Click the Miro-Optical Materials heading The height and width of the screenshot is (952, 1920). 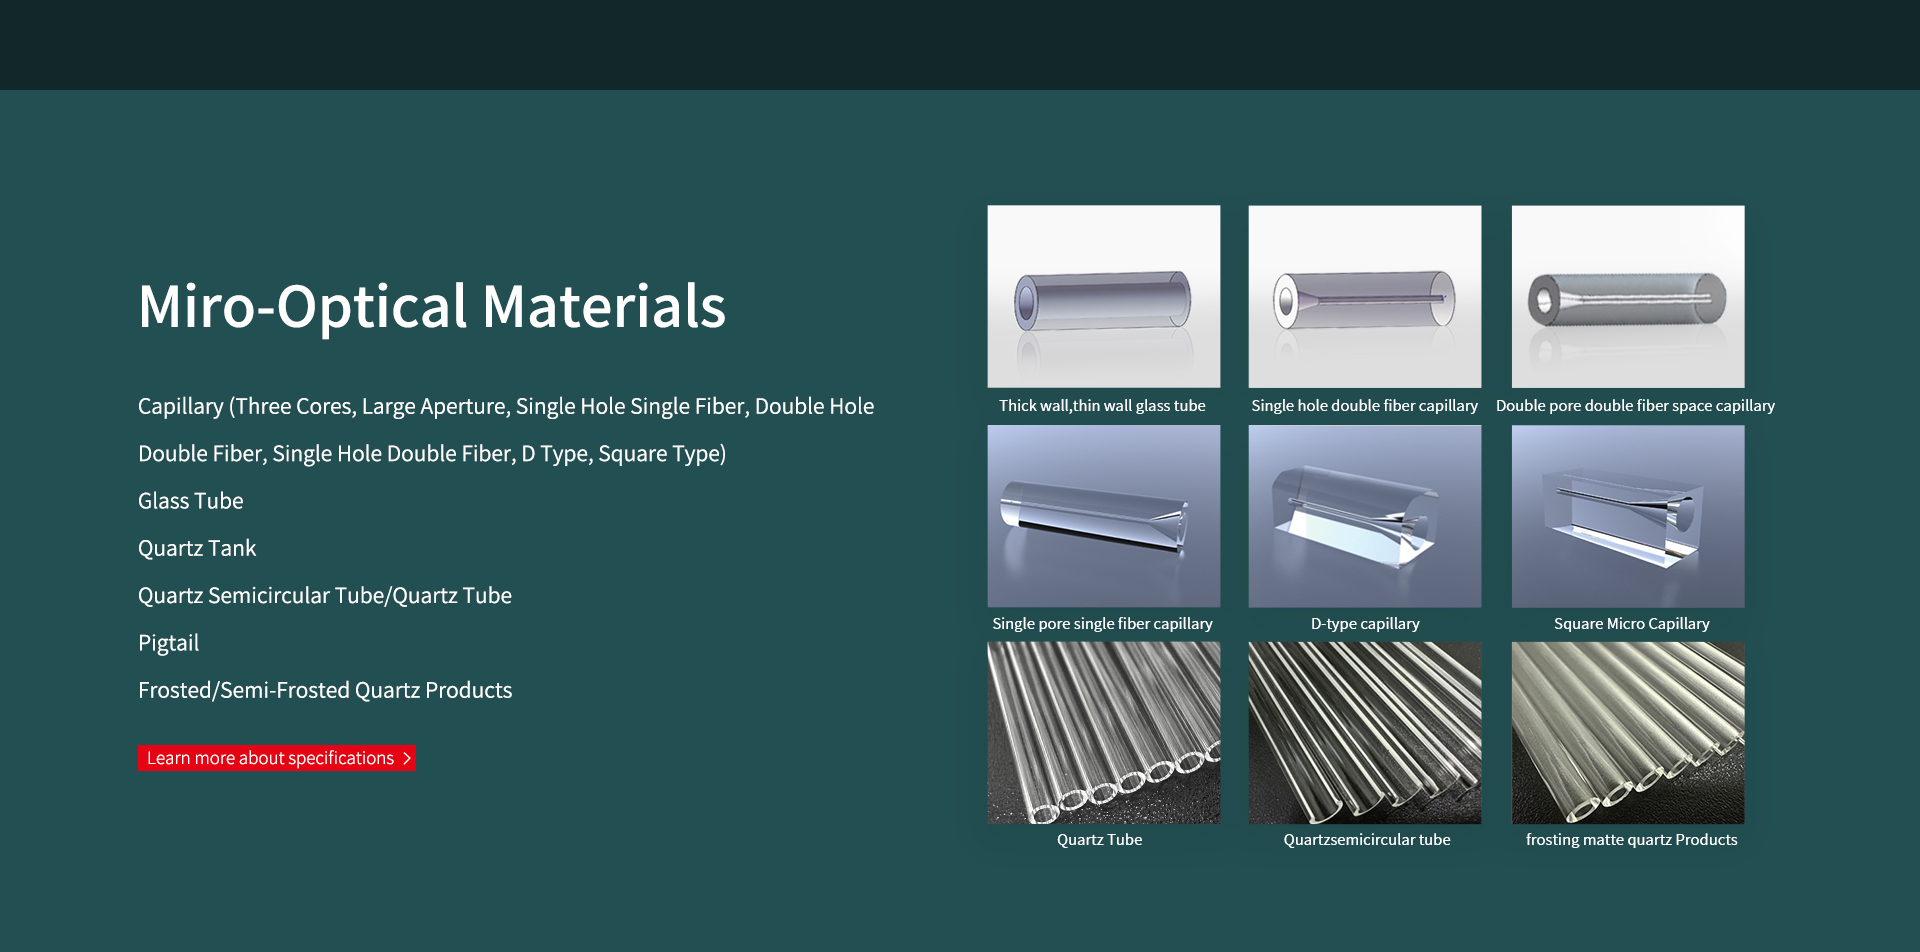coord(432,306)
